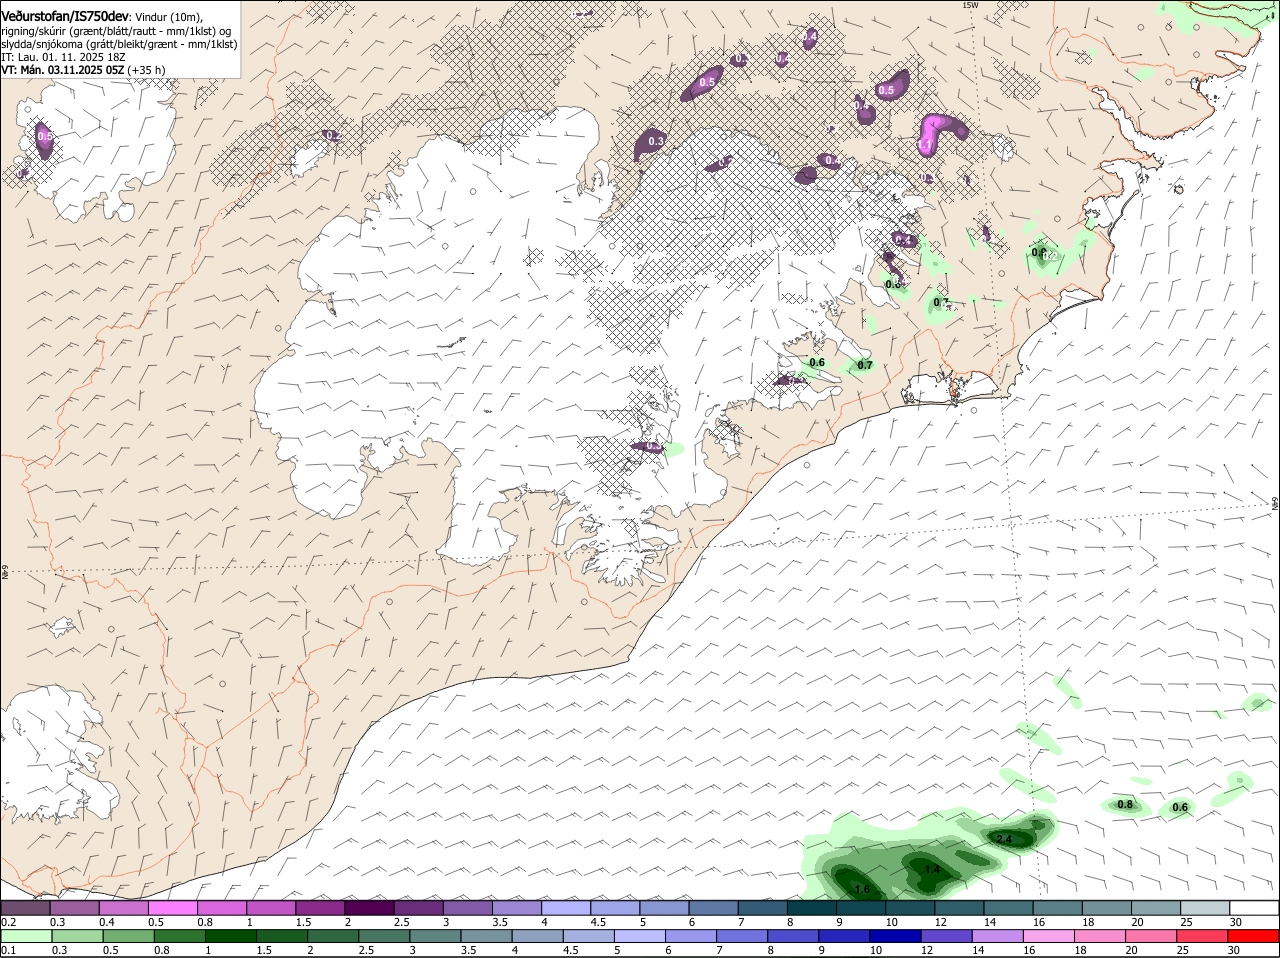Click the '1.4' rain value label offshore
This screenshot has height=958, width=1280.
pyautogui.click(x=932, y=870)
